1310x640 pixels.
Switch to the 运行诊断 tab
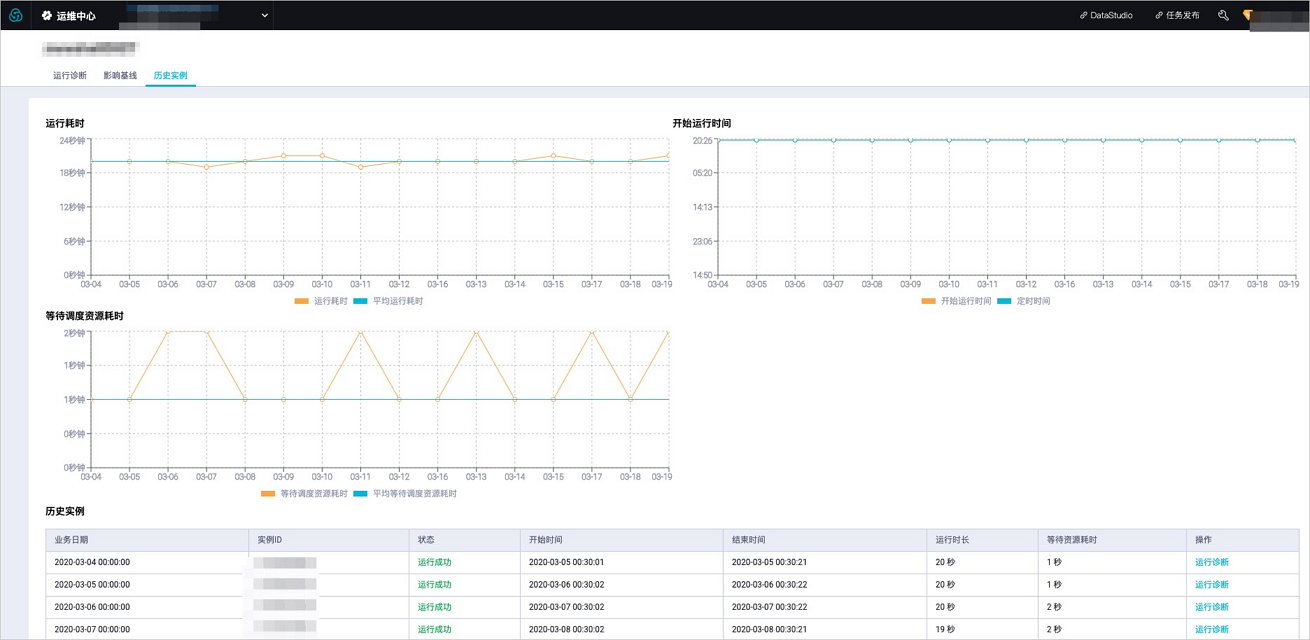(x=70, y=76)
